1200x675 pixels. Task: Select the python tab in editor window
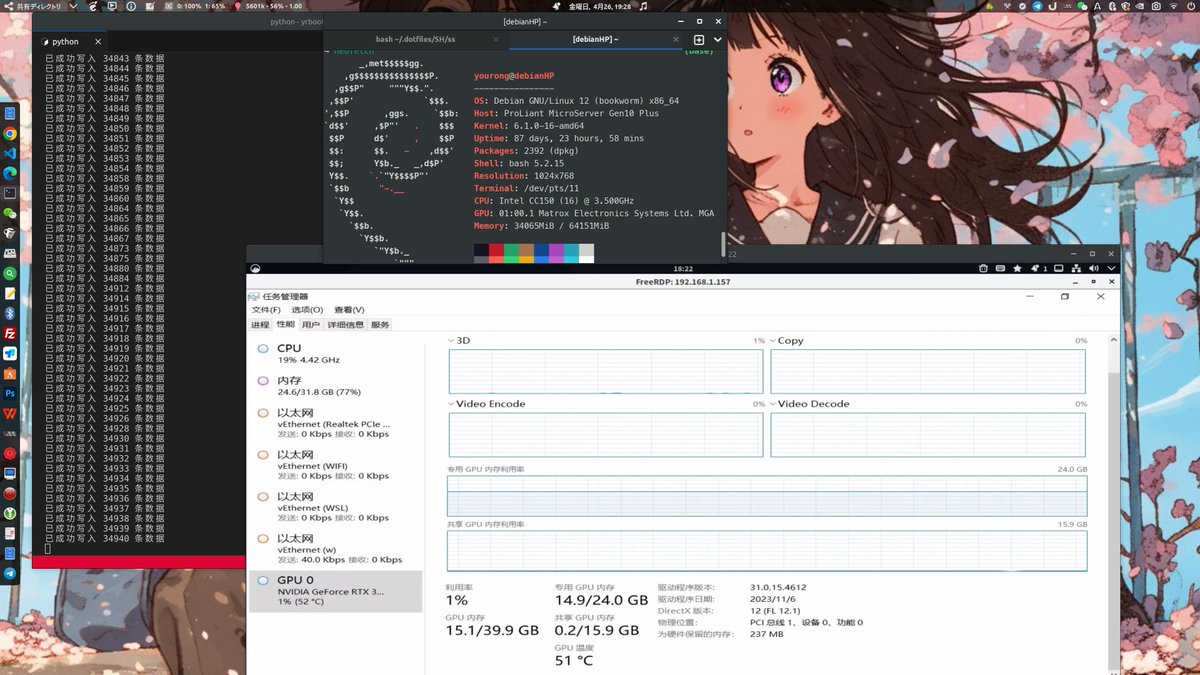pyautogui.click(x=65, y=42)
